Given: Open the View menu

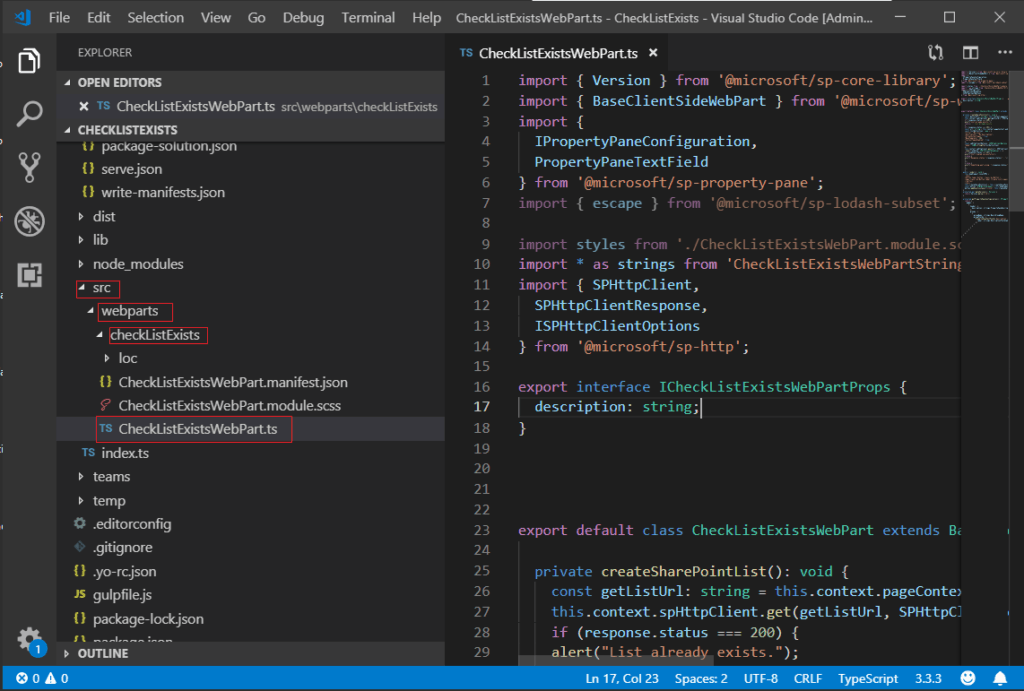Looking at the screenshot, I should [x=216, y=18].
